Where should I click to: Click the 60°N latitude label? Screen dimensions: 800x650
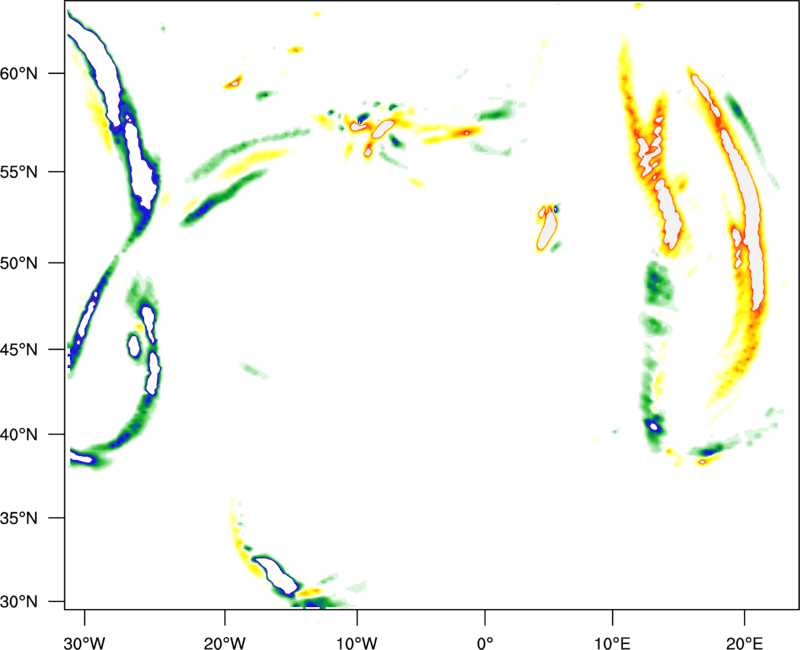point(19,73)
